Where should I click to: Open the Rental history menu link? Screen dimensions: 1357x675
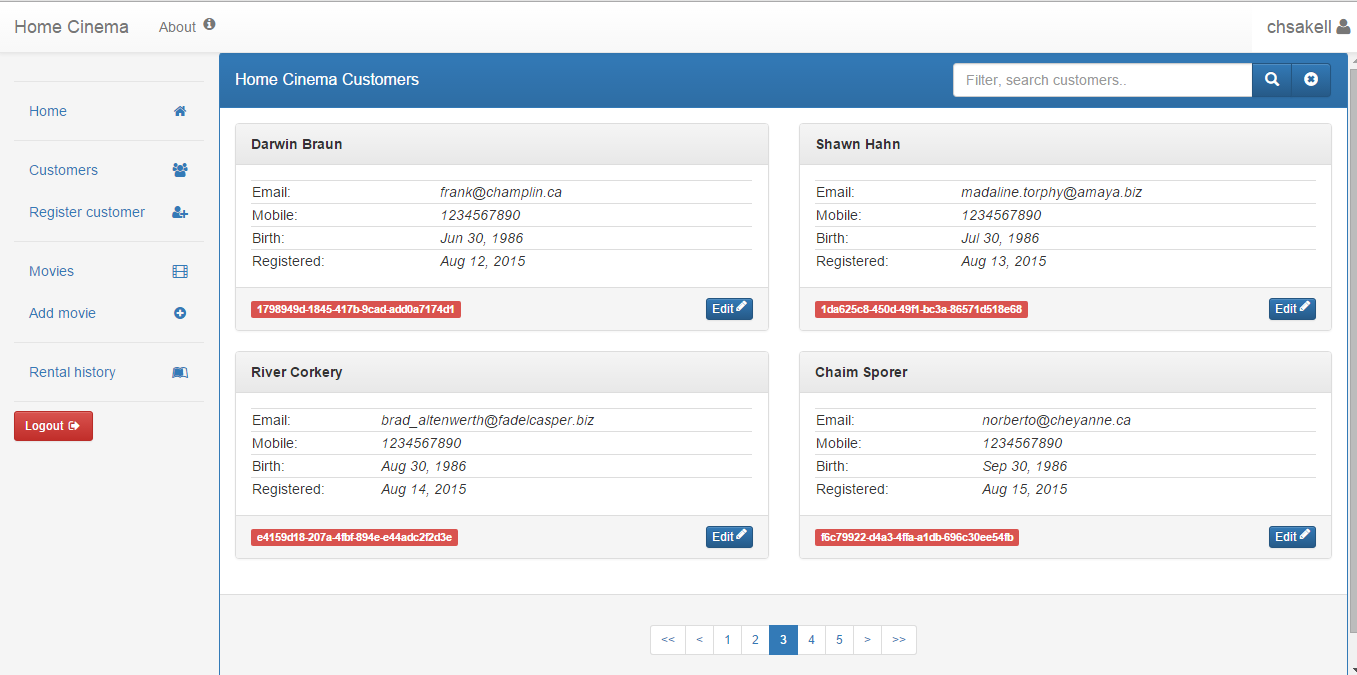click(72, 372)
